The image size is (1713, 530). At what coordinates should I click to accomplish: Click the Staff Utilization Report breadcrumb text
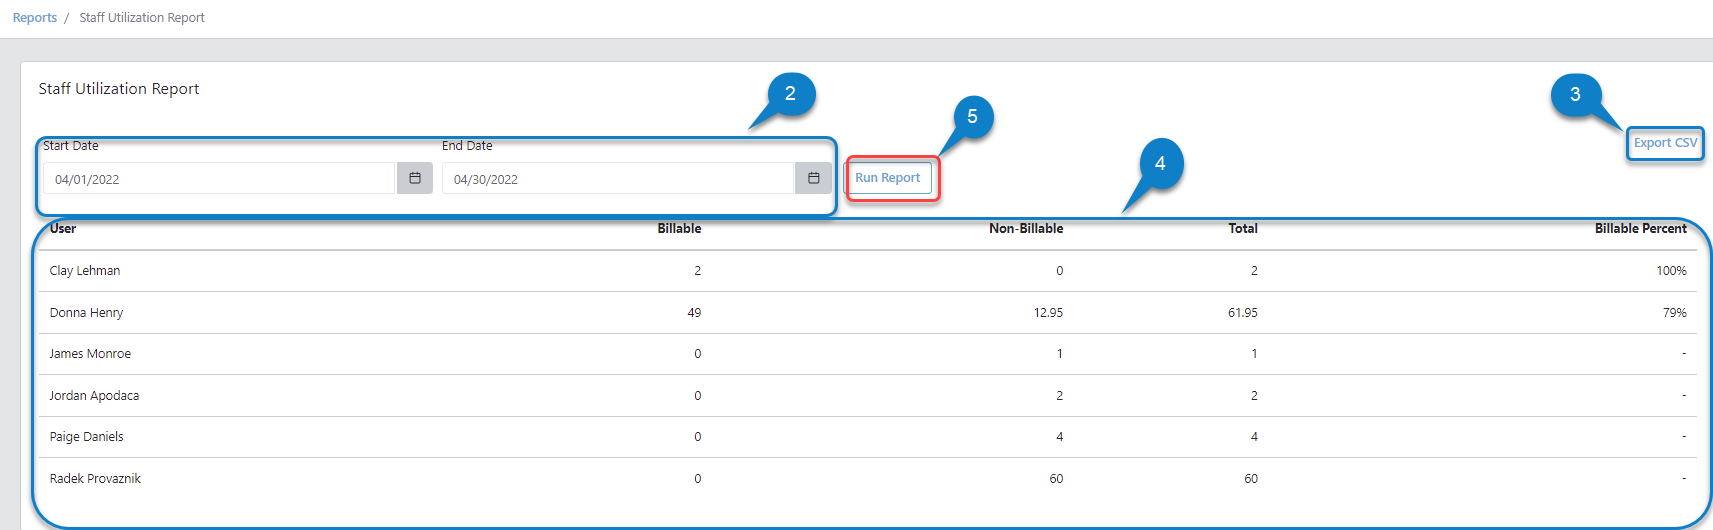(142, 18)
